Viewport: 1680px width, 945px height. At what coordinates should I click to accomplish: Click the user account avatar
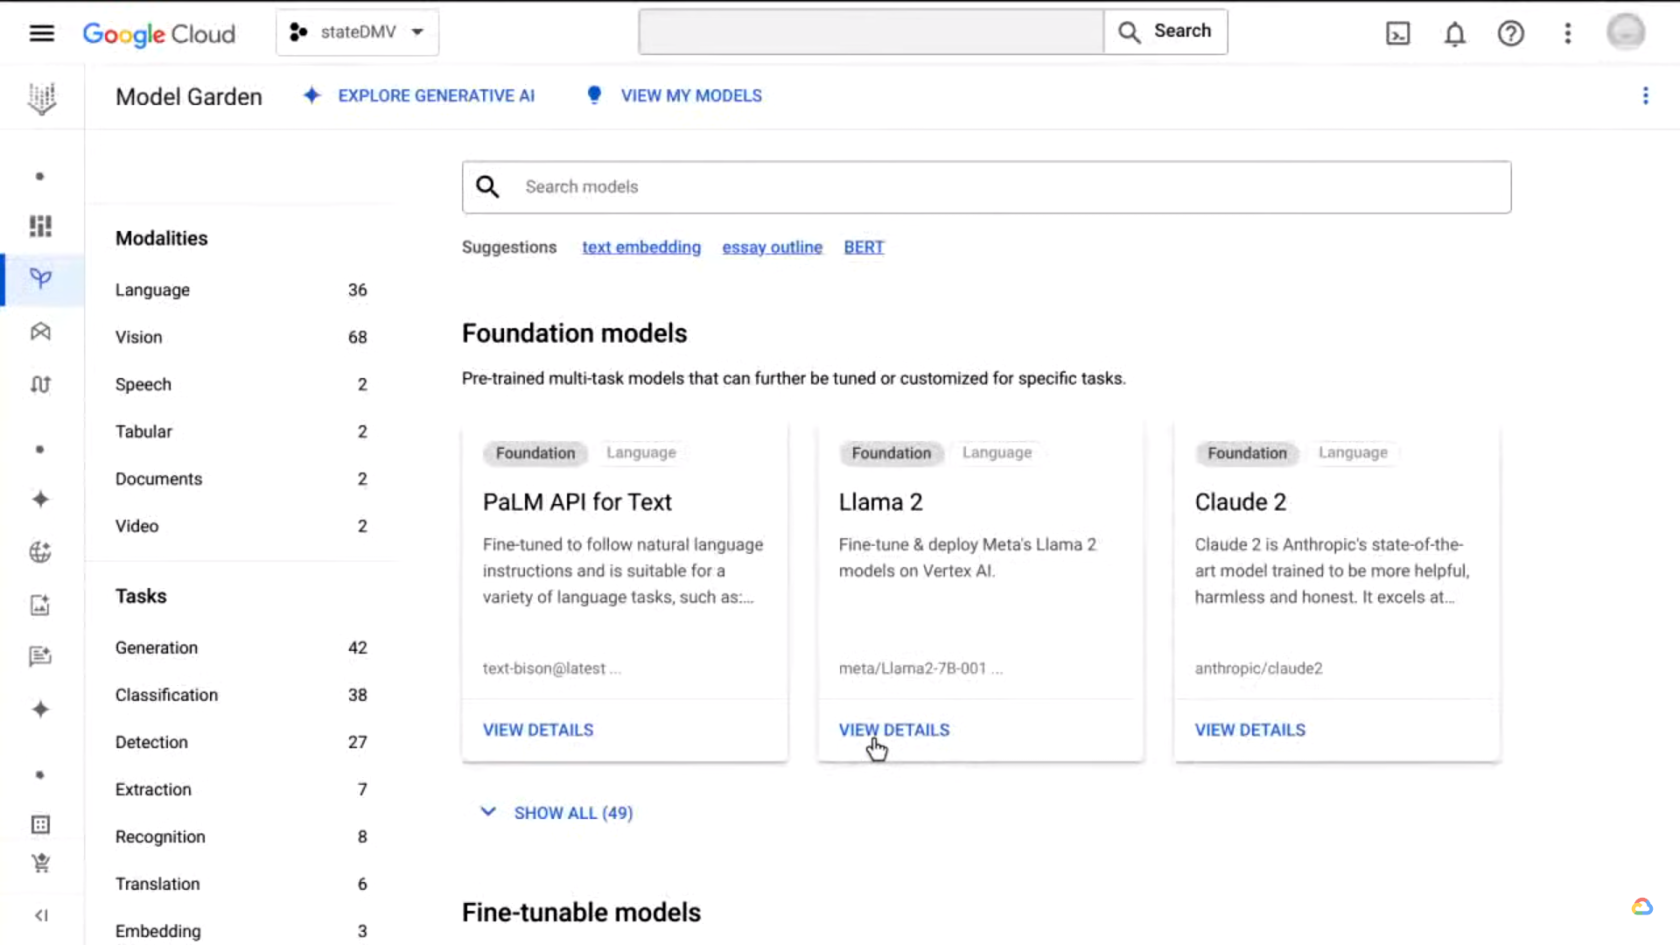coord(1625,32)
